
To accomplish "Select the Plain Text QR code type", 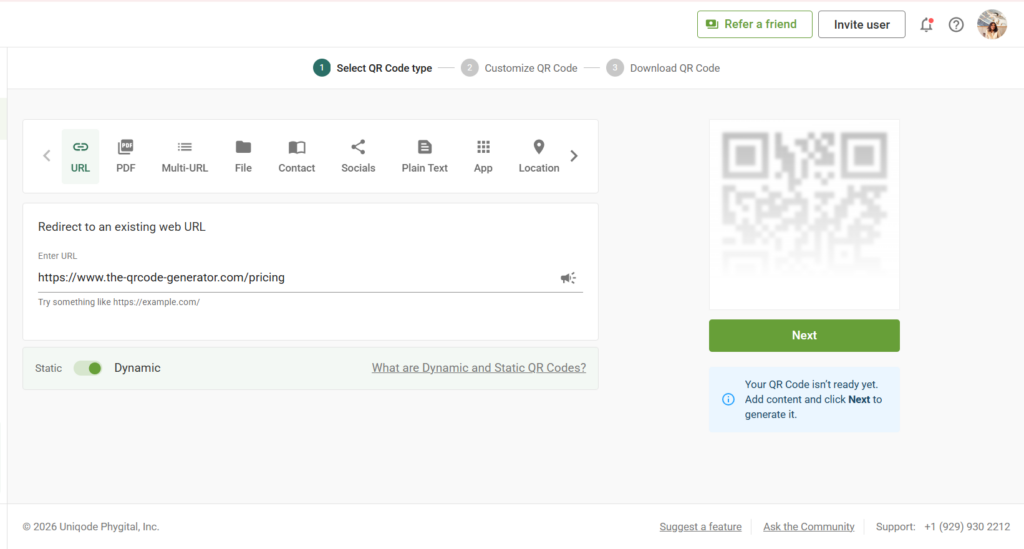I will point(424,156).
